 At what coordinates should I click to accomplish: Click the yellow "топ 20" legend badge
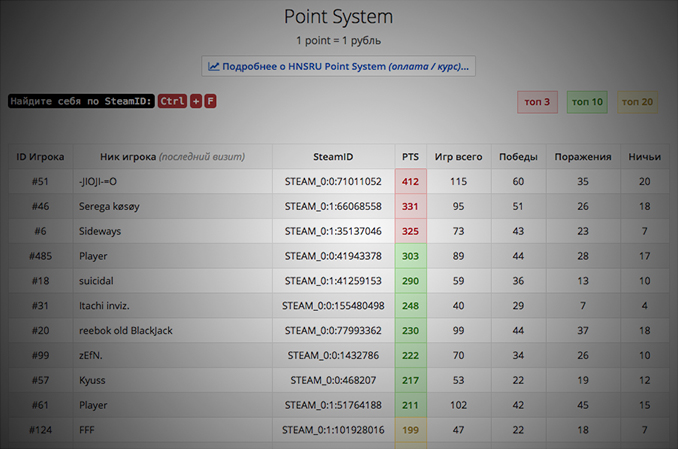point(636,101)
